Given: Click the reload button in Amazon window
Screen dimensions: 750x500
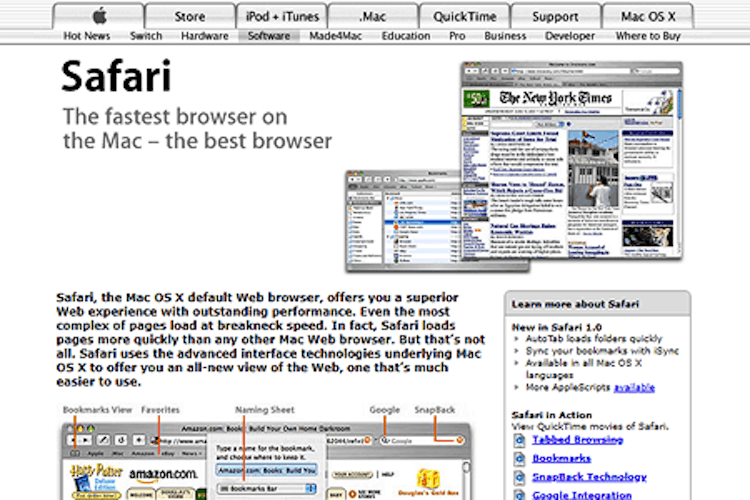Looking at the screenshot, I should click(x=121, y=440).
